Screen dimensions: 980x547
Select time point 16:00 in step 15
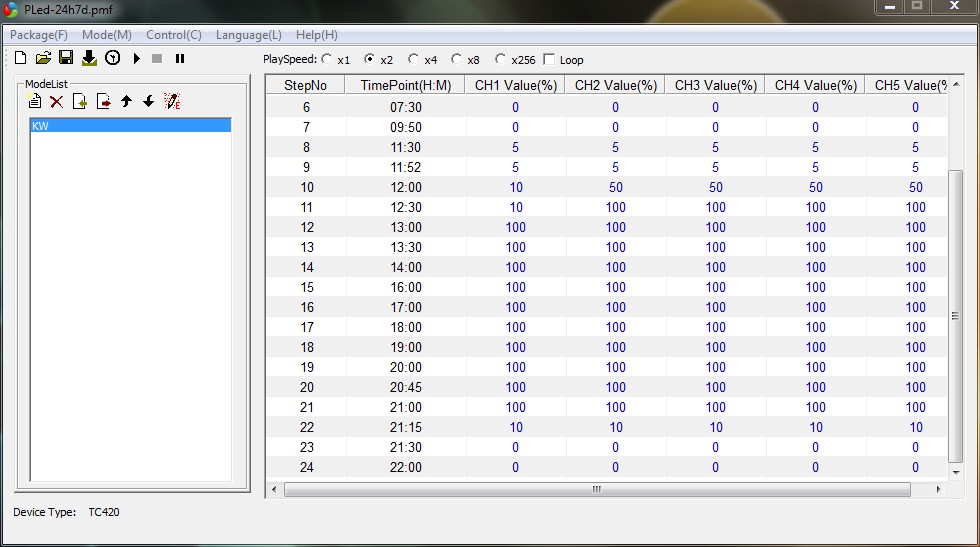coord(406,287)
